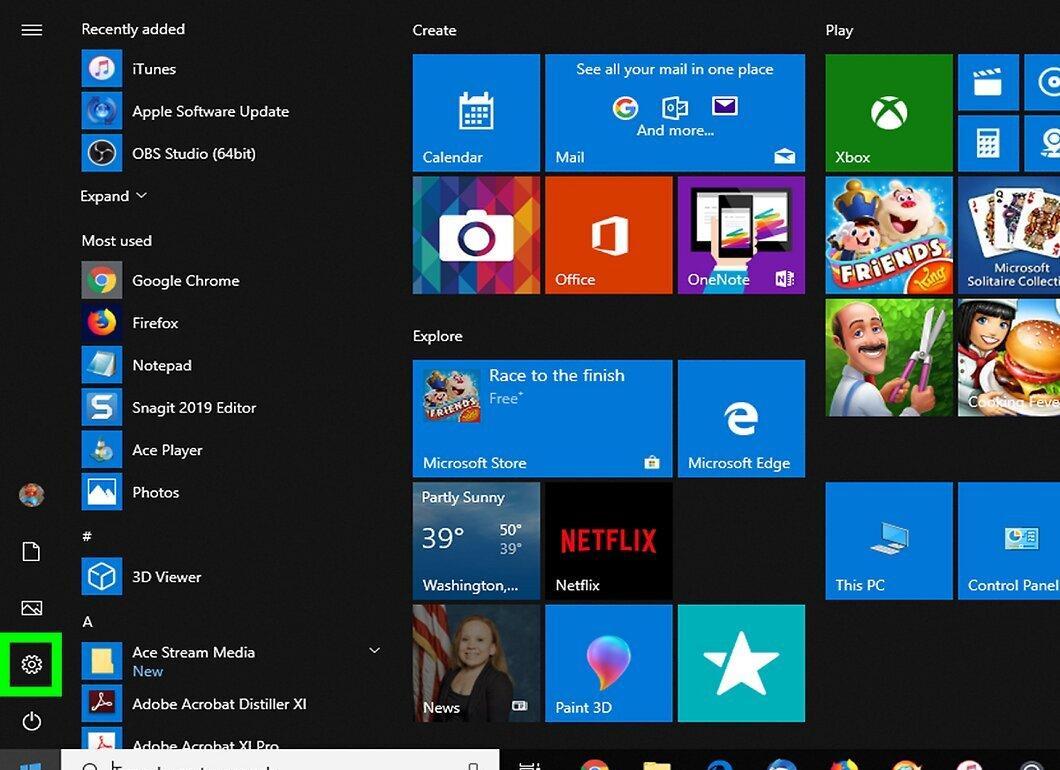Open Microsoft Solitaire Collection tile
Screen dimensions: 1060x770
coord(1009,235)
